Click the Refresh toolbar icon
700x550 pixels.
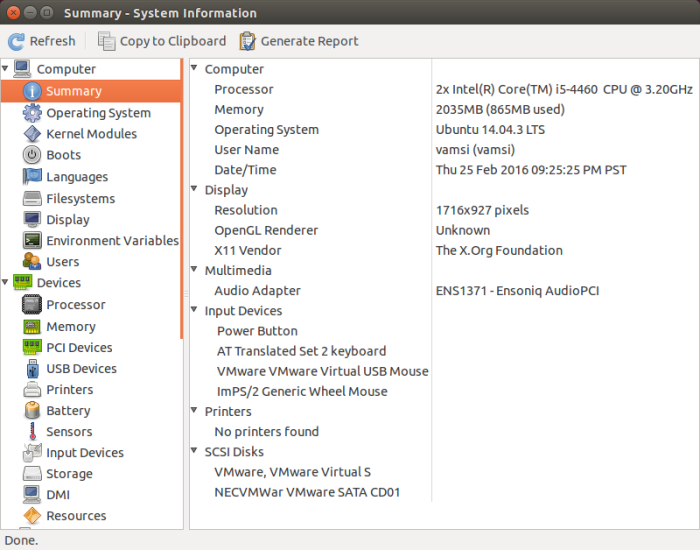click(x=16, y=42)
